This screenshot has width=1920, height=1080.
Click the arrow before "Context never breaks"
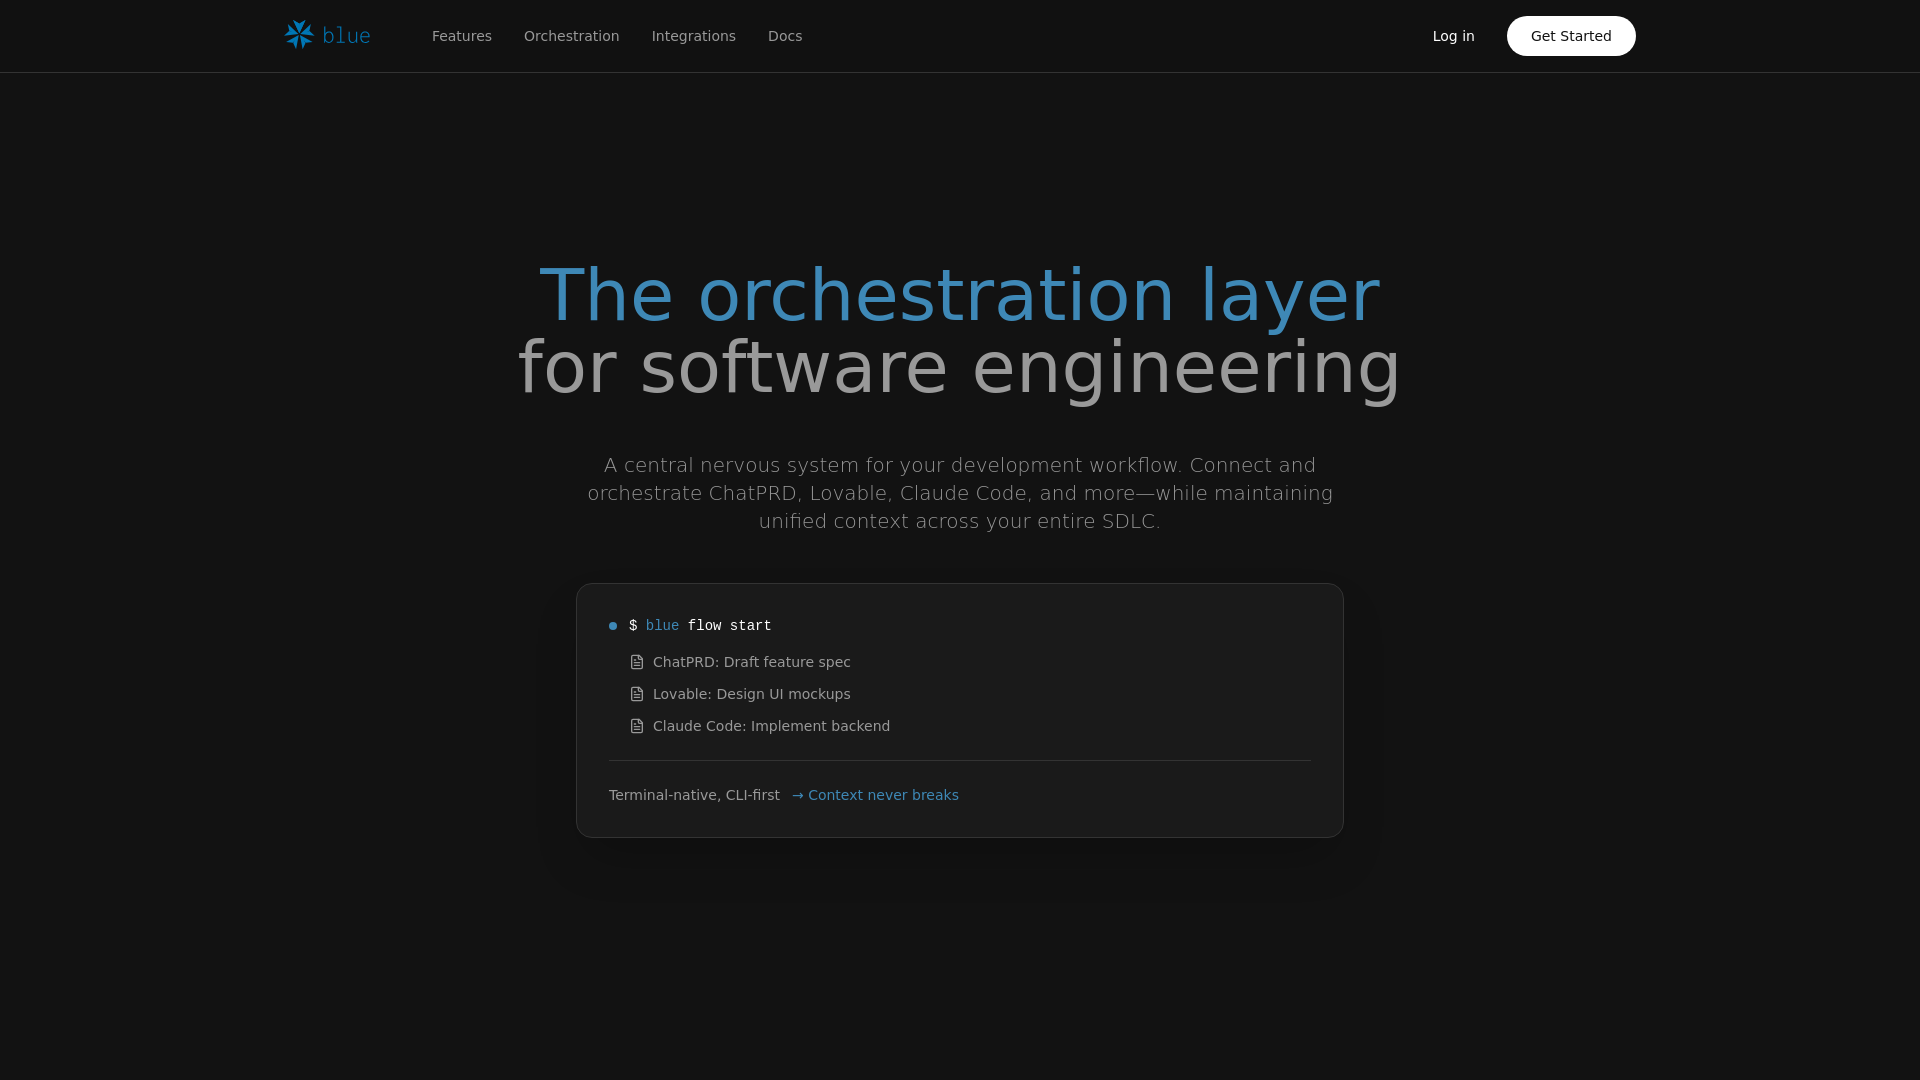click(798, 796)
